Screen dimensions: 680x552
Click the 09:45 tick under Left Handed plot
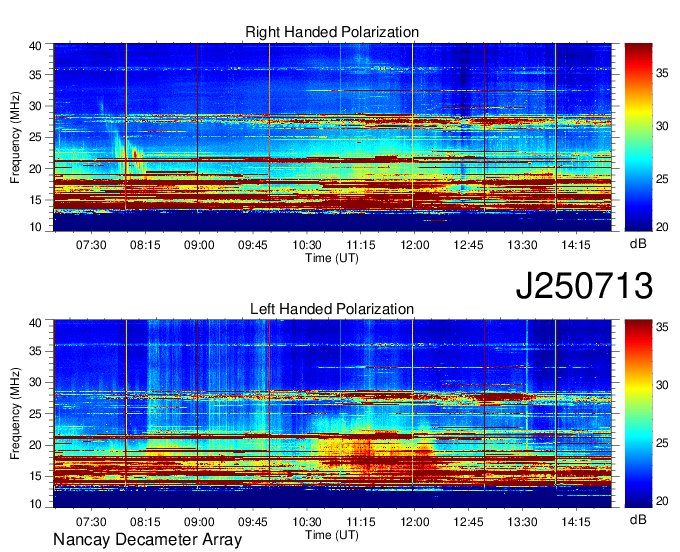point(253,522)
